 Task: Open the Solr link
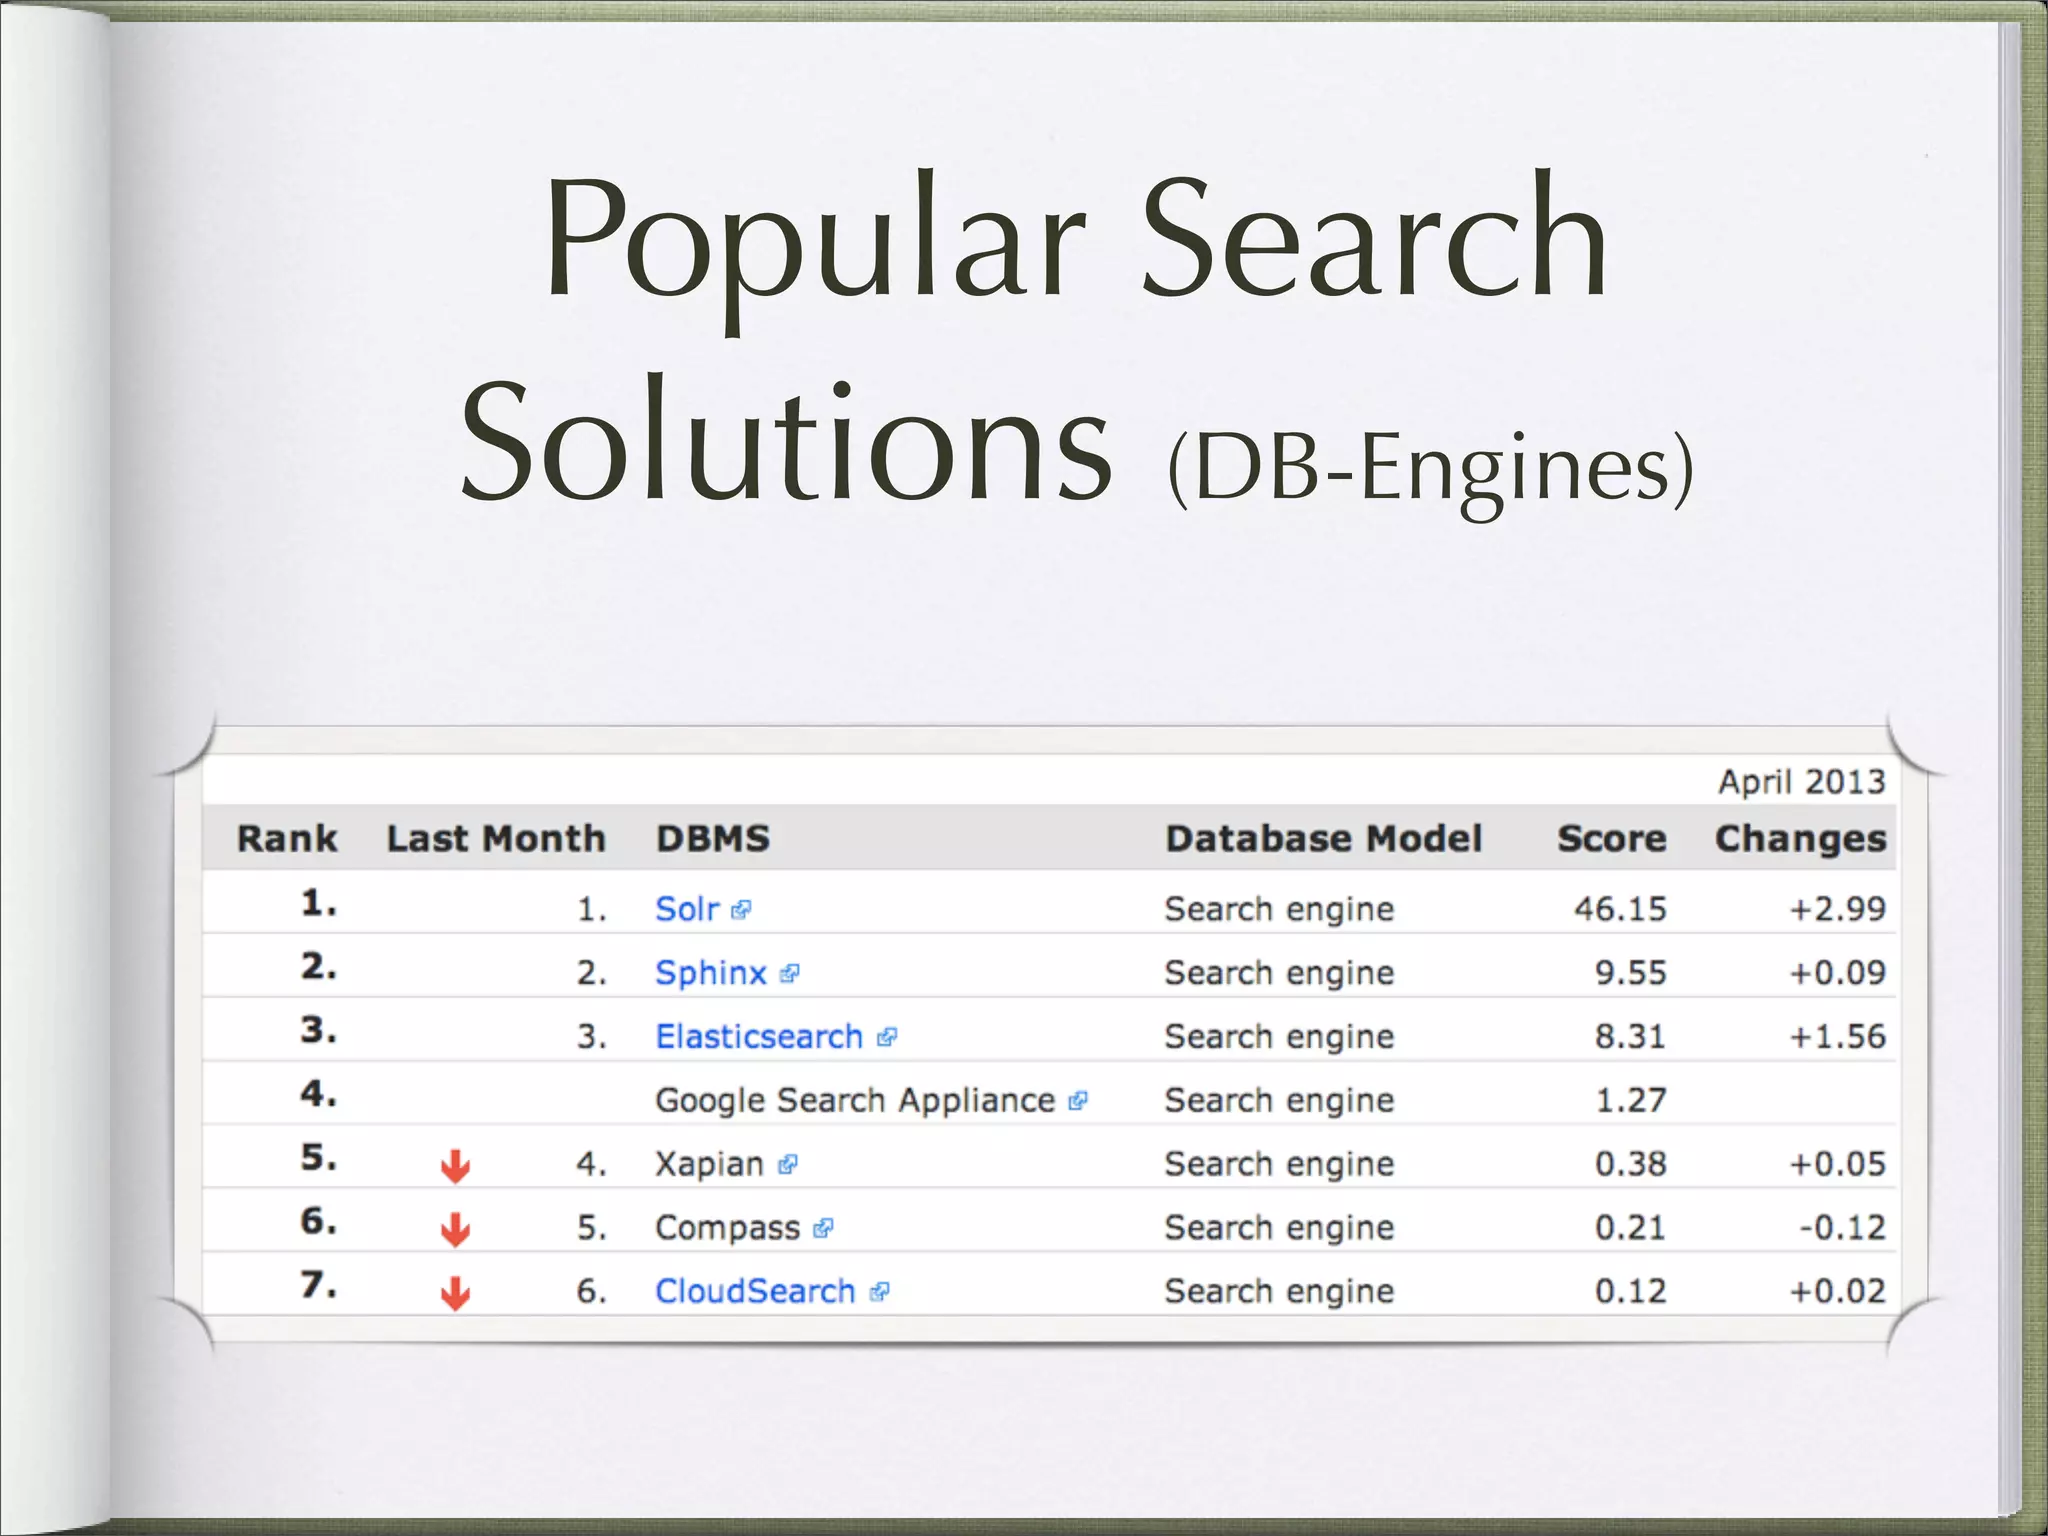(x=687, y=909)
